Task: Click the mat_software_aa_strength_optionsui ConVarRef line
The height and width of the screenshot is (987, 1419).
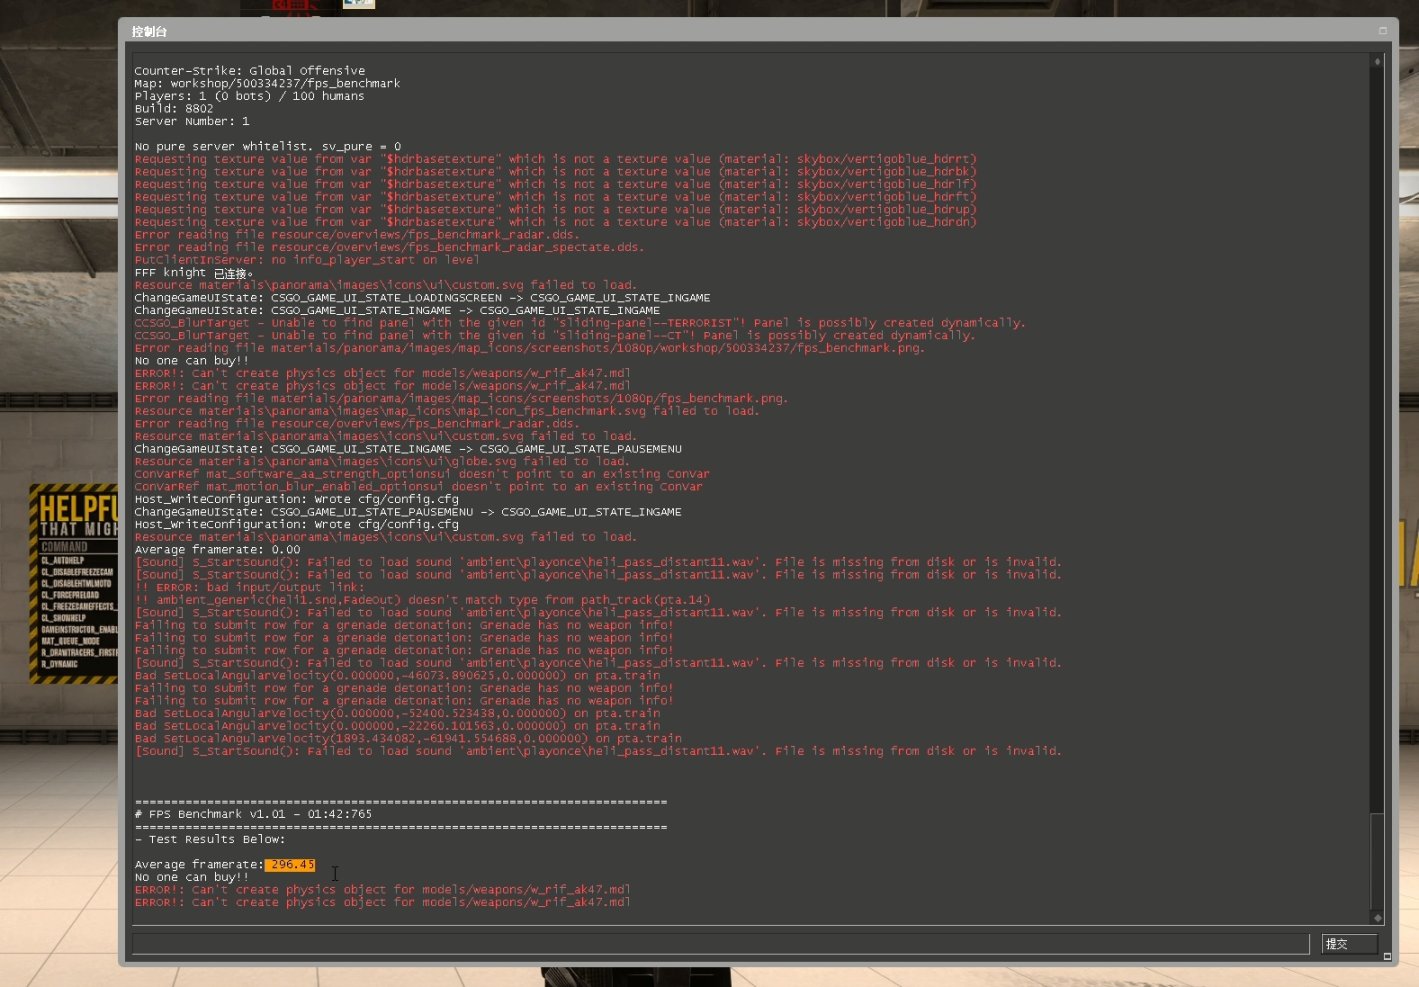Action: click(x=422, y=474)
